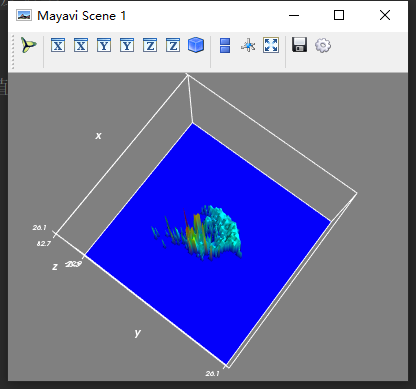Click the first X axis view button
Viewport: 416px width, 389px height.
pos(58,45)
